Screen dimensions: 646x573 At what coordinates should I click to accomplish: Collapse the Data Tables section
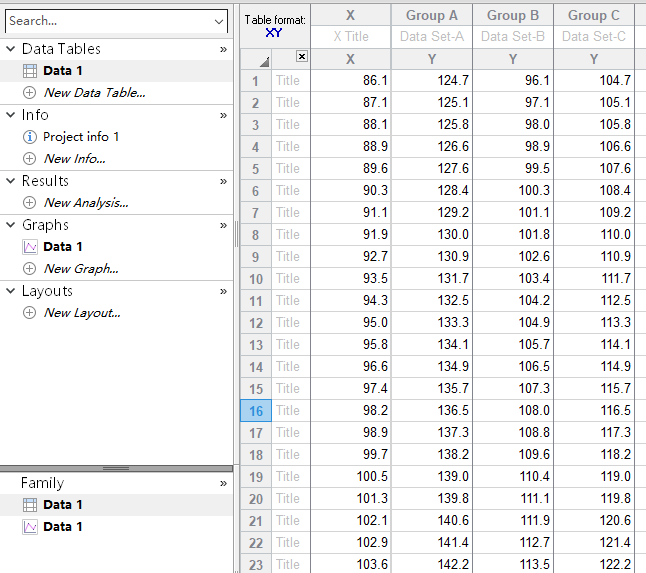click(x=11, y=49)
